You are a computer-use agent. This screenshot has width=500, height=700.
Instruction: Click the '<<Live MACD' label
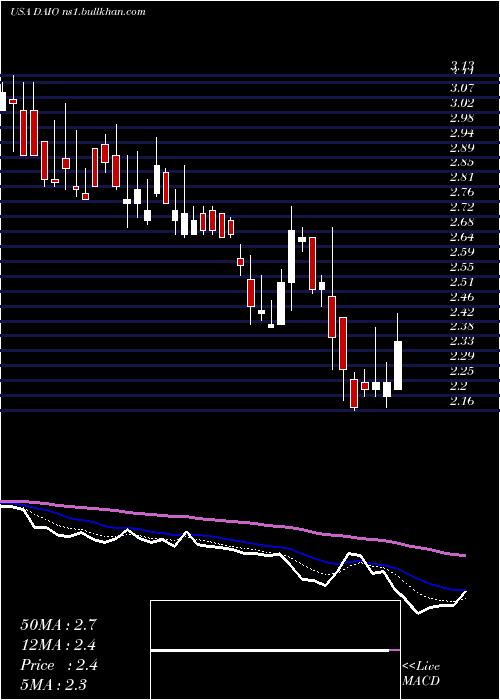[x=421, y=673]
